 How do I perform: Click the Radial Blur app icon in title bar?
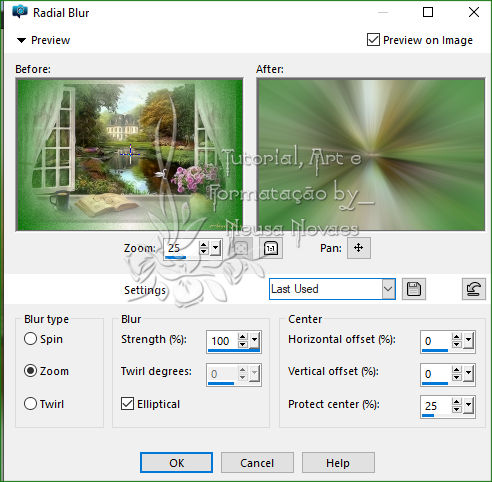(x=20, y=12)
